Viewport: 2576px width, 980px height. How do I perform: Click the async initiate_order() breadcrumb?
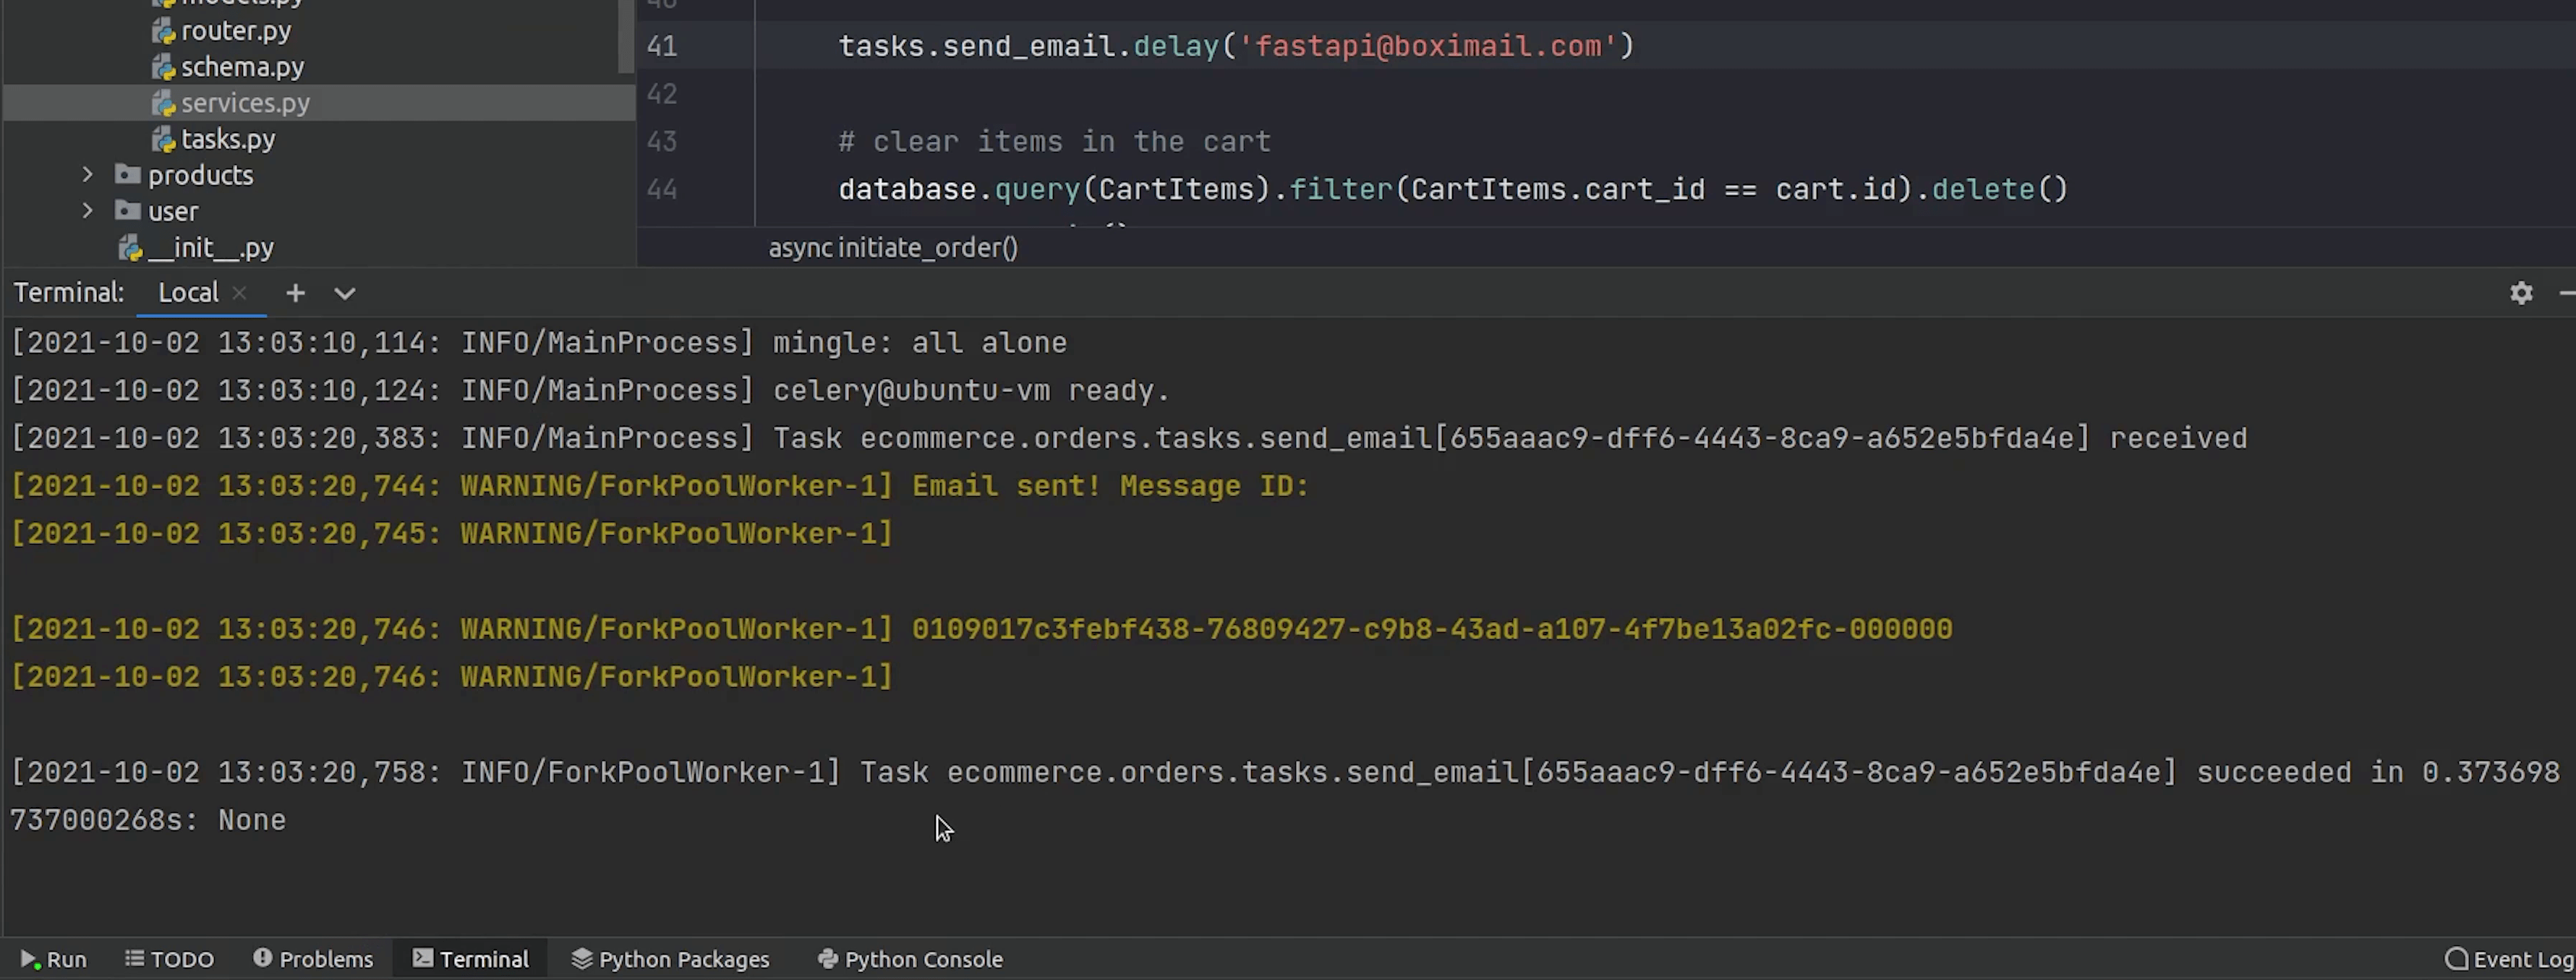(x=892, y=248)
